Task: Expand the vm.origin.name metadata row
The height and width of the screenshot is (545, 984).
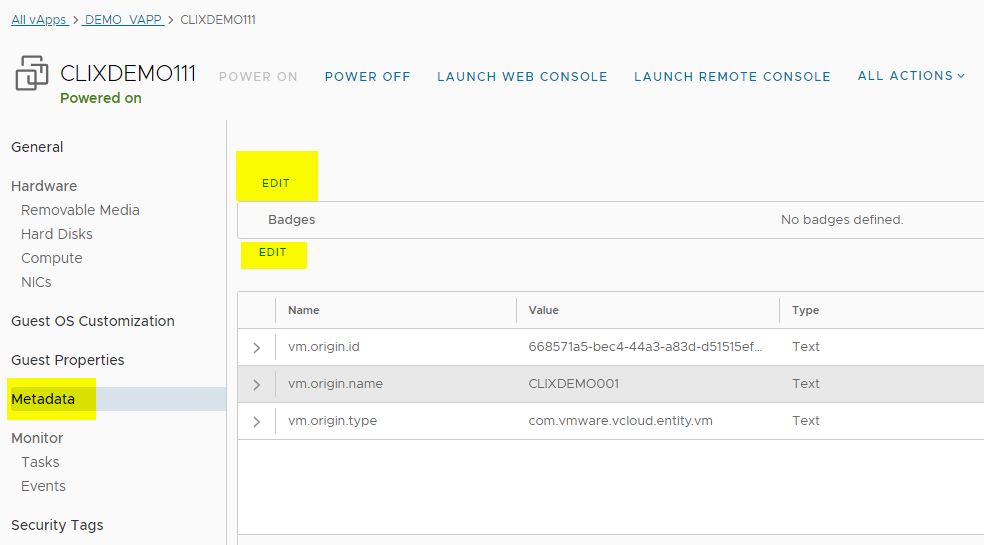Action: tap(257, 385)
